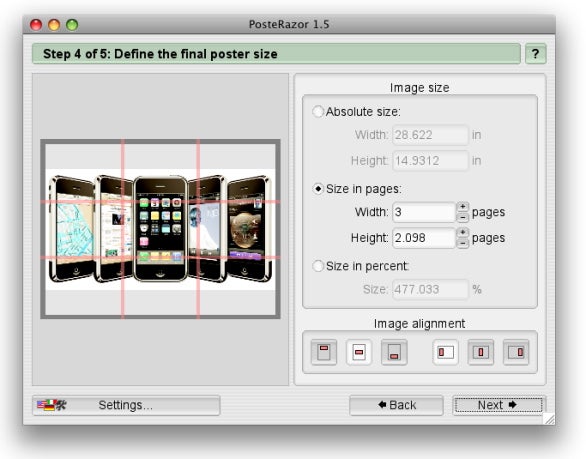
Task: Align image to top
Action: click(x=324, y=352)
